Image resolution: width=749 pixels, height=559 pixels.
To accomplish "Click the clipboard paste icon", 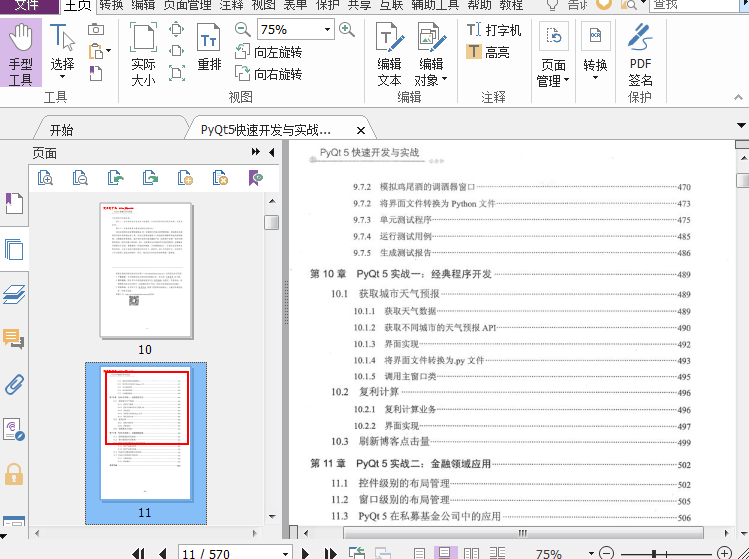I will 96,51.
